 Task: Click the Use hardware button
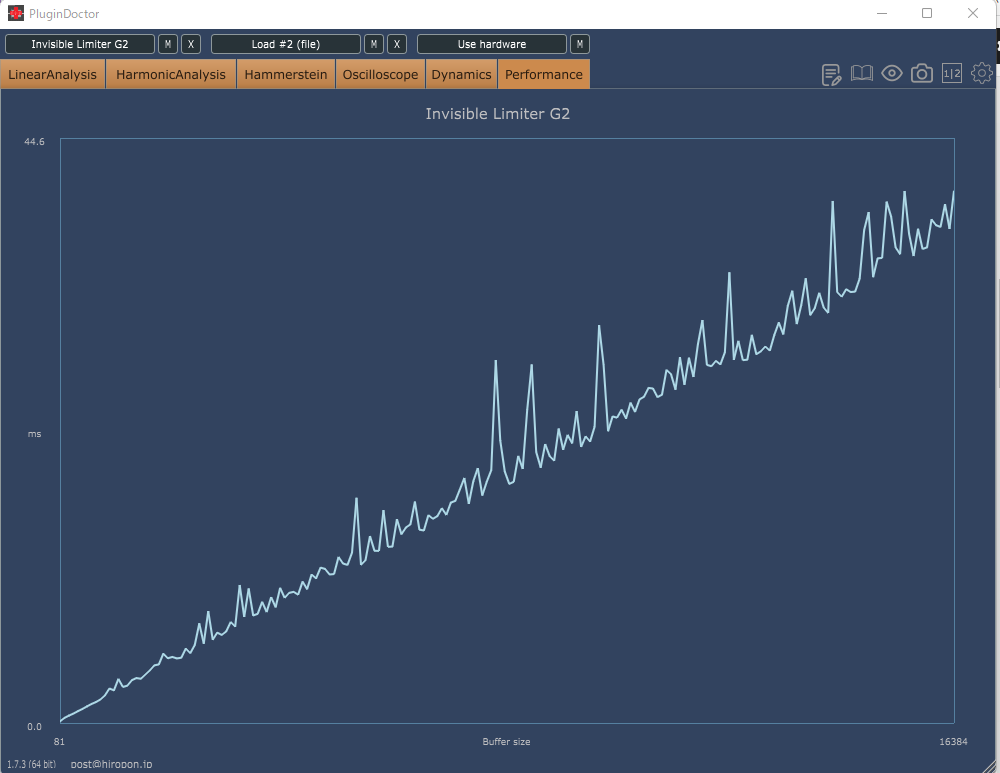(492, 44)
